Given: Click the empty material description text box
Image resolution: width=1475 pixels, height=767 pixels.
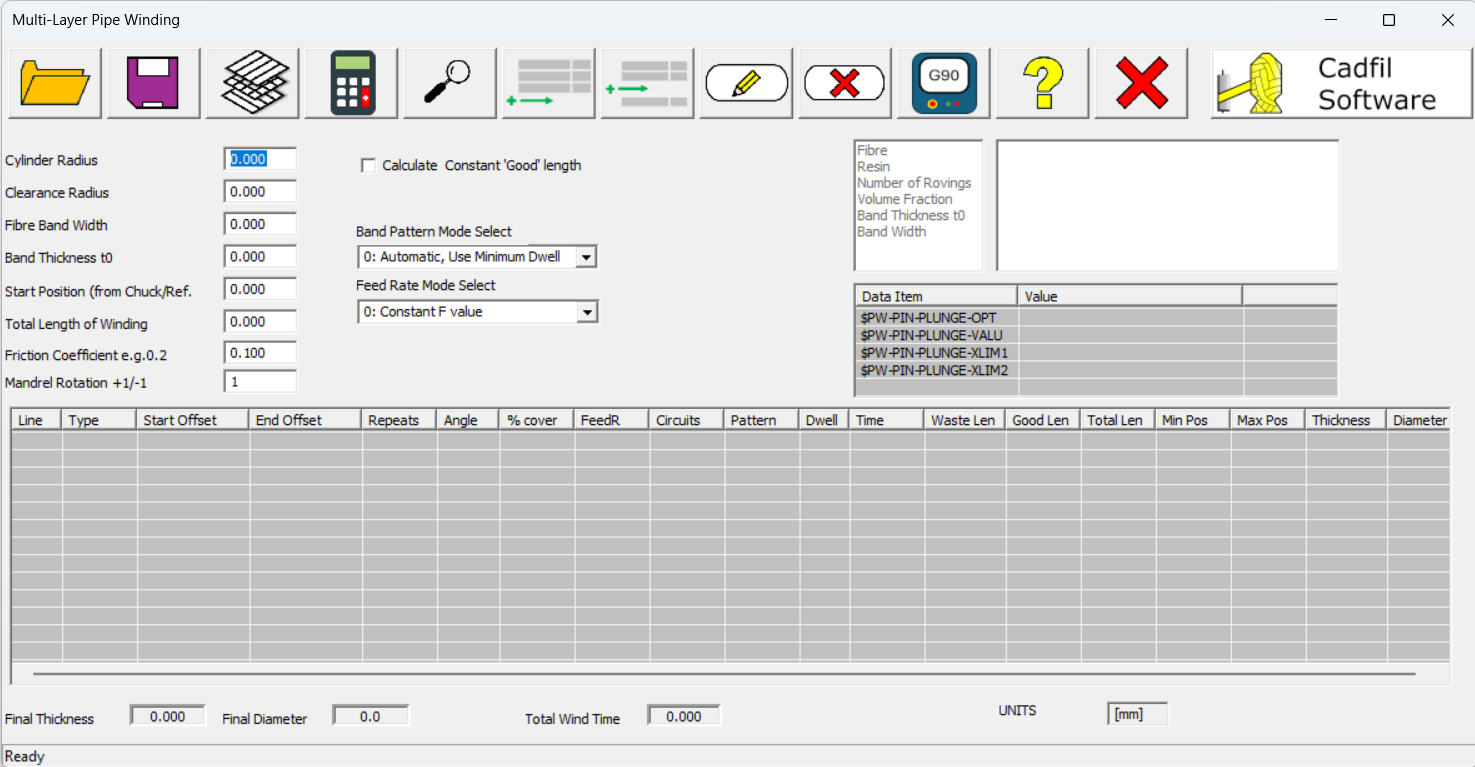Looking at the screenshot, I should [1167, 205].
